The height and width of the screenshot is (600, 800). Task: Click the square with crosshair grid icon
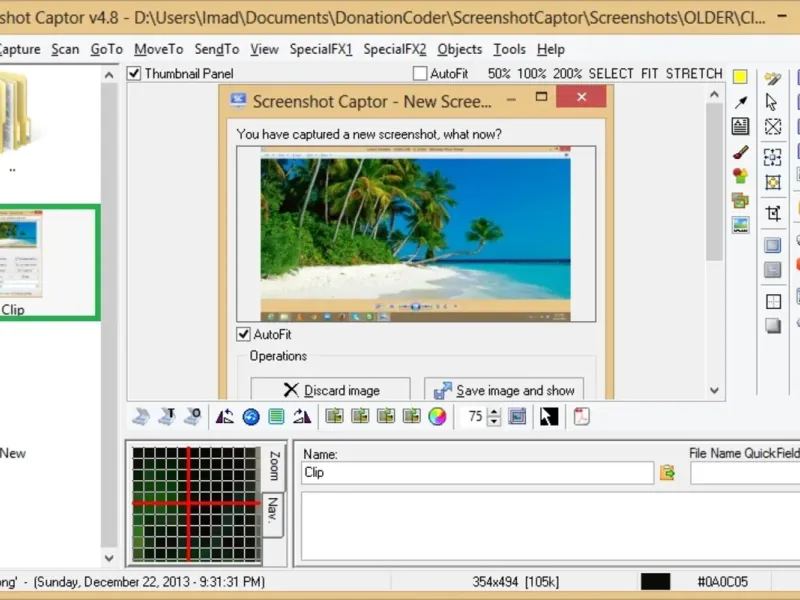(772, 302)
